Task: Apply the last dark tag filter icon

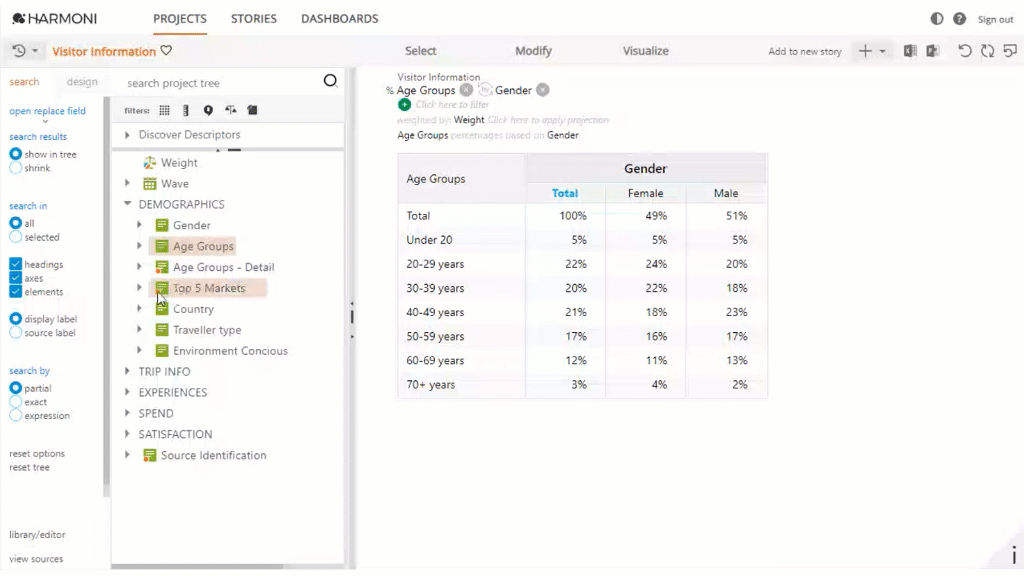Action: (x=252, y=110)
